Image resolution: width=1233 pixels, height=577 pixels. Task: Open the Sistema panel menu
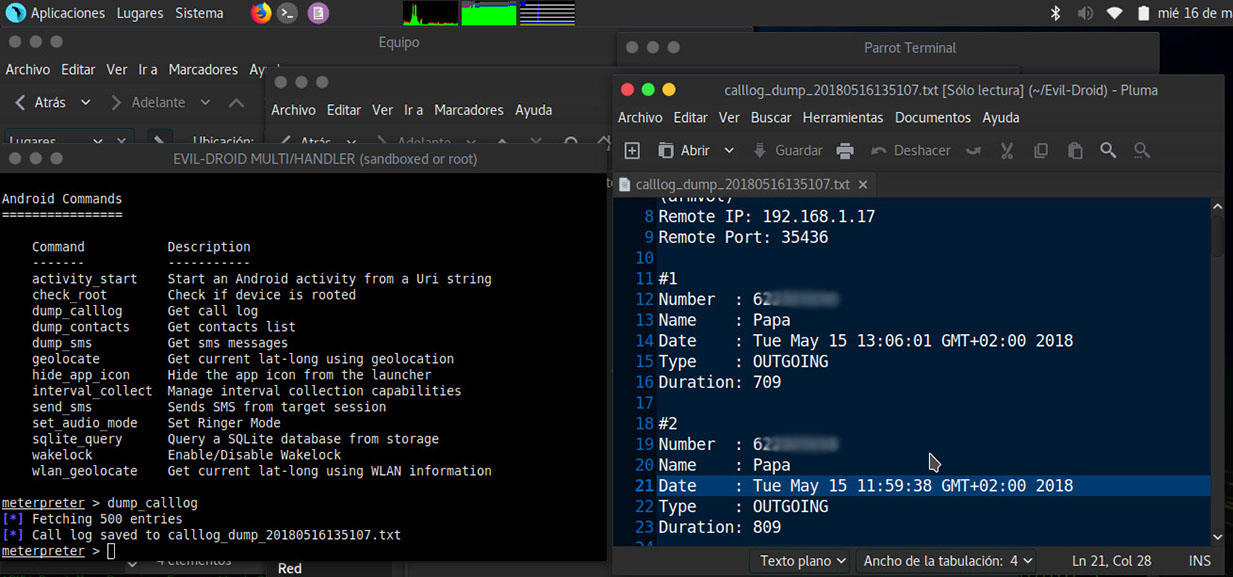point(199,13)
